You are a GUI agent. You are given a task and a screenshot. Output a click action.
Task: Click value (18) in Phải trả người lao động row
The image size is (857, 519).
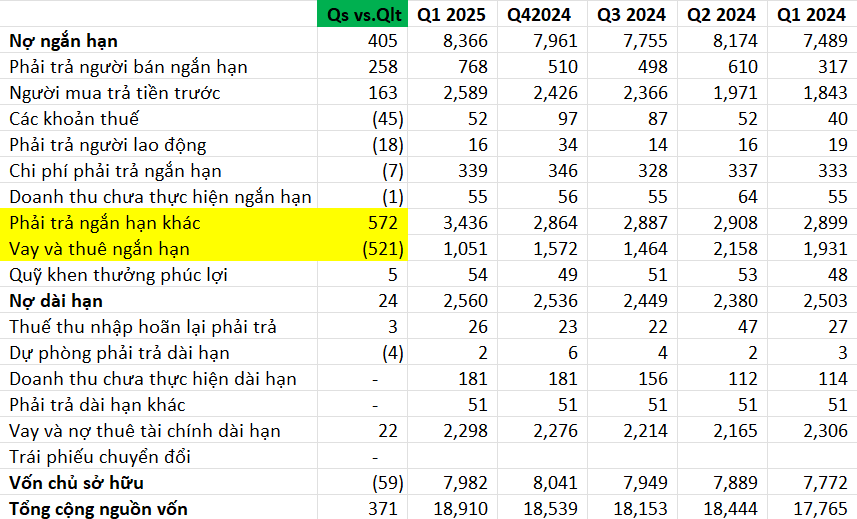[x=388, y=145]
